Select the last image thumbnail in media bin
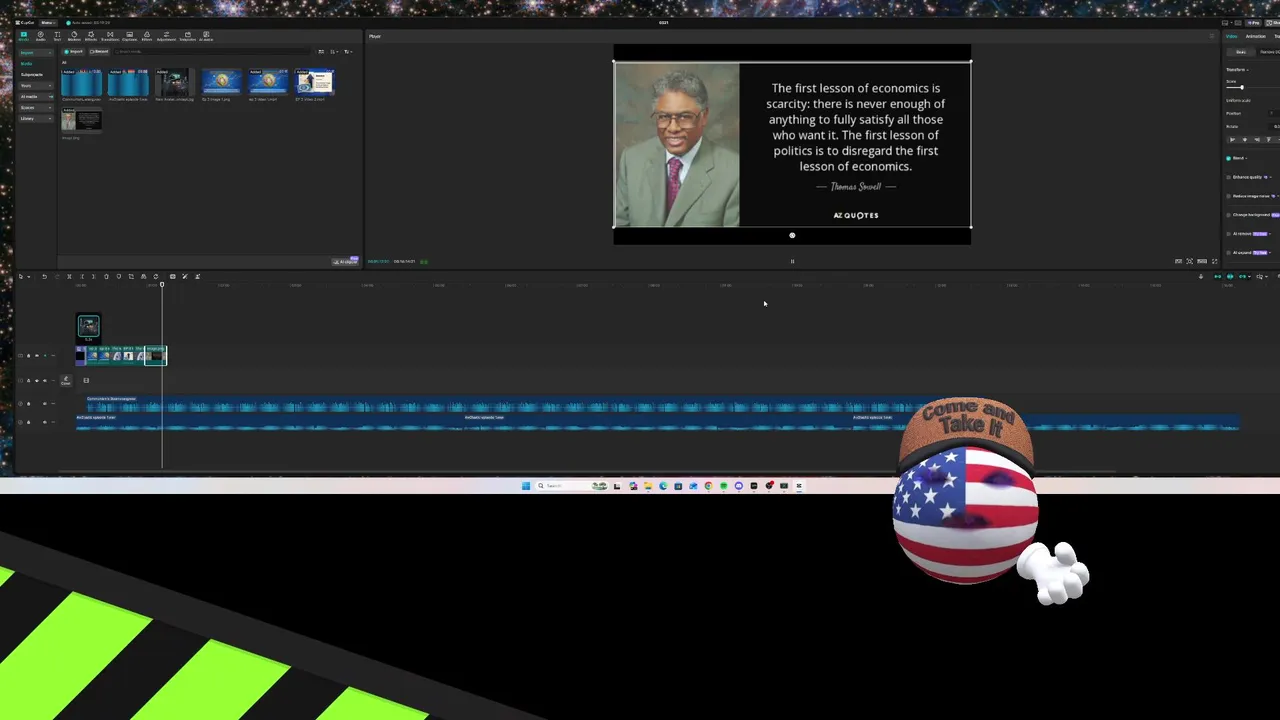This screenshot has height=720, width=1280. (81, 120)
